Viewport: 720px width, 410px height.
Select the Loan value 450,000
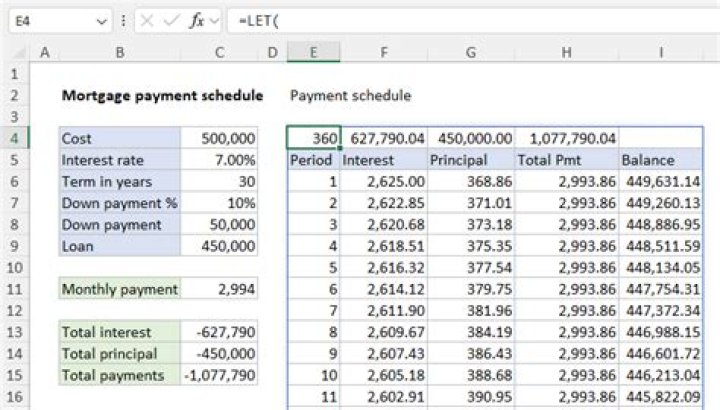coord(219,246)
